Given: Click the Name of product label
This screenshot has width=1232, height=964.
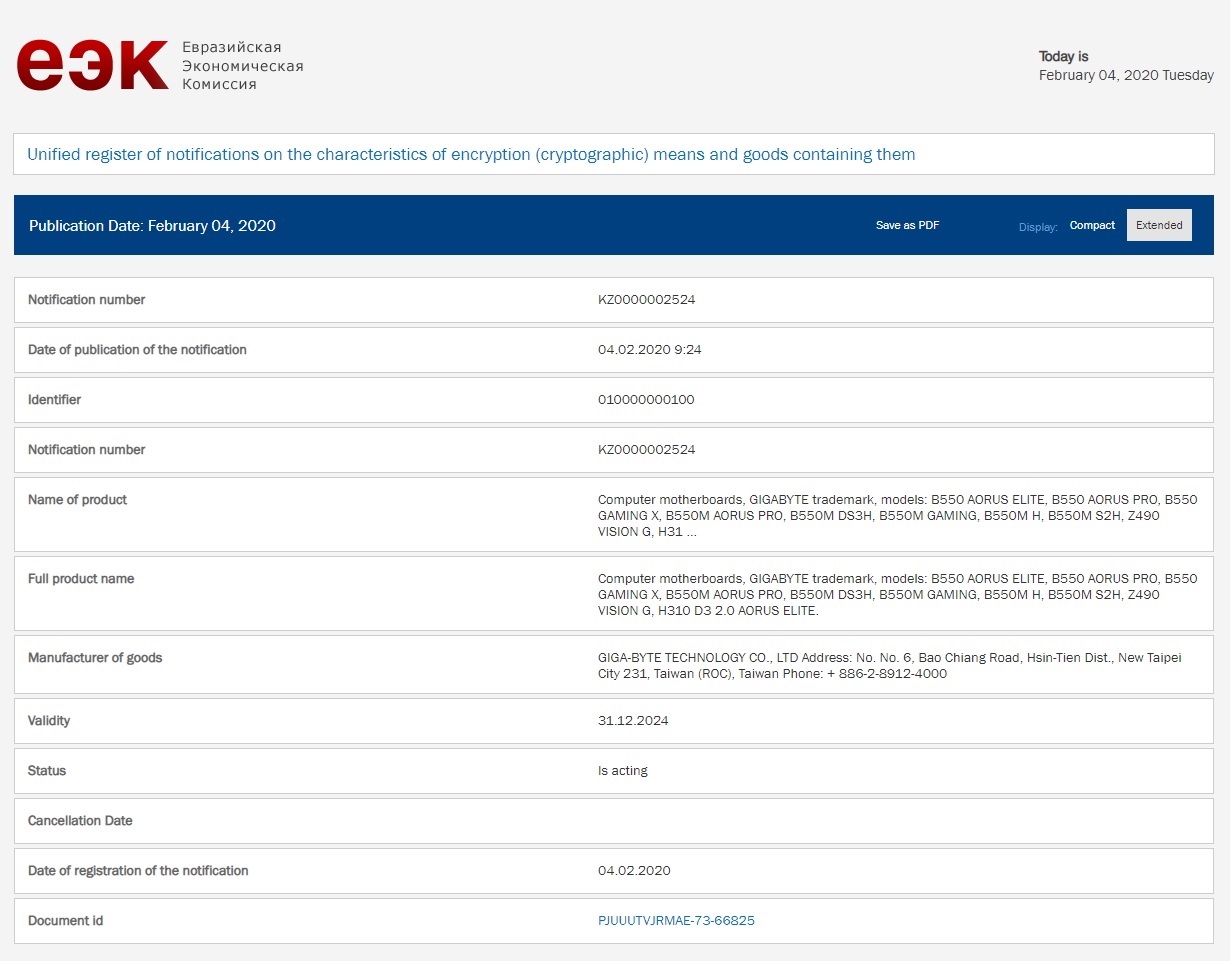Looking at the screenshot, I should (x=77, y=499).
